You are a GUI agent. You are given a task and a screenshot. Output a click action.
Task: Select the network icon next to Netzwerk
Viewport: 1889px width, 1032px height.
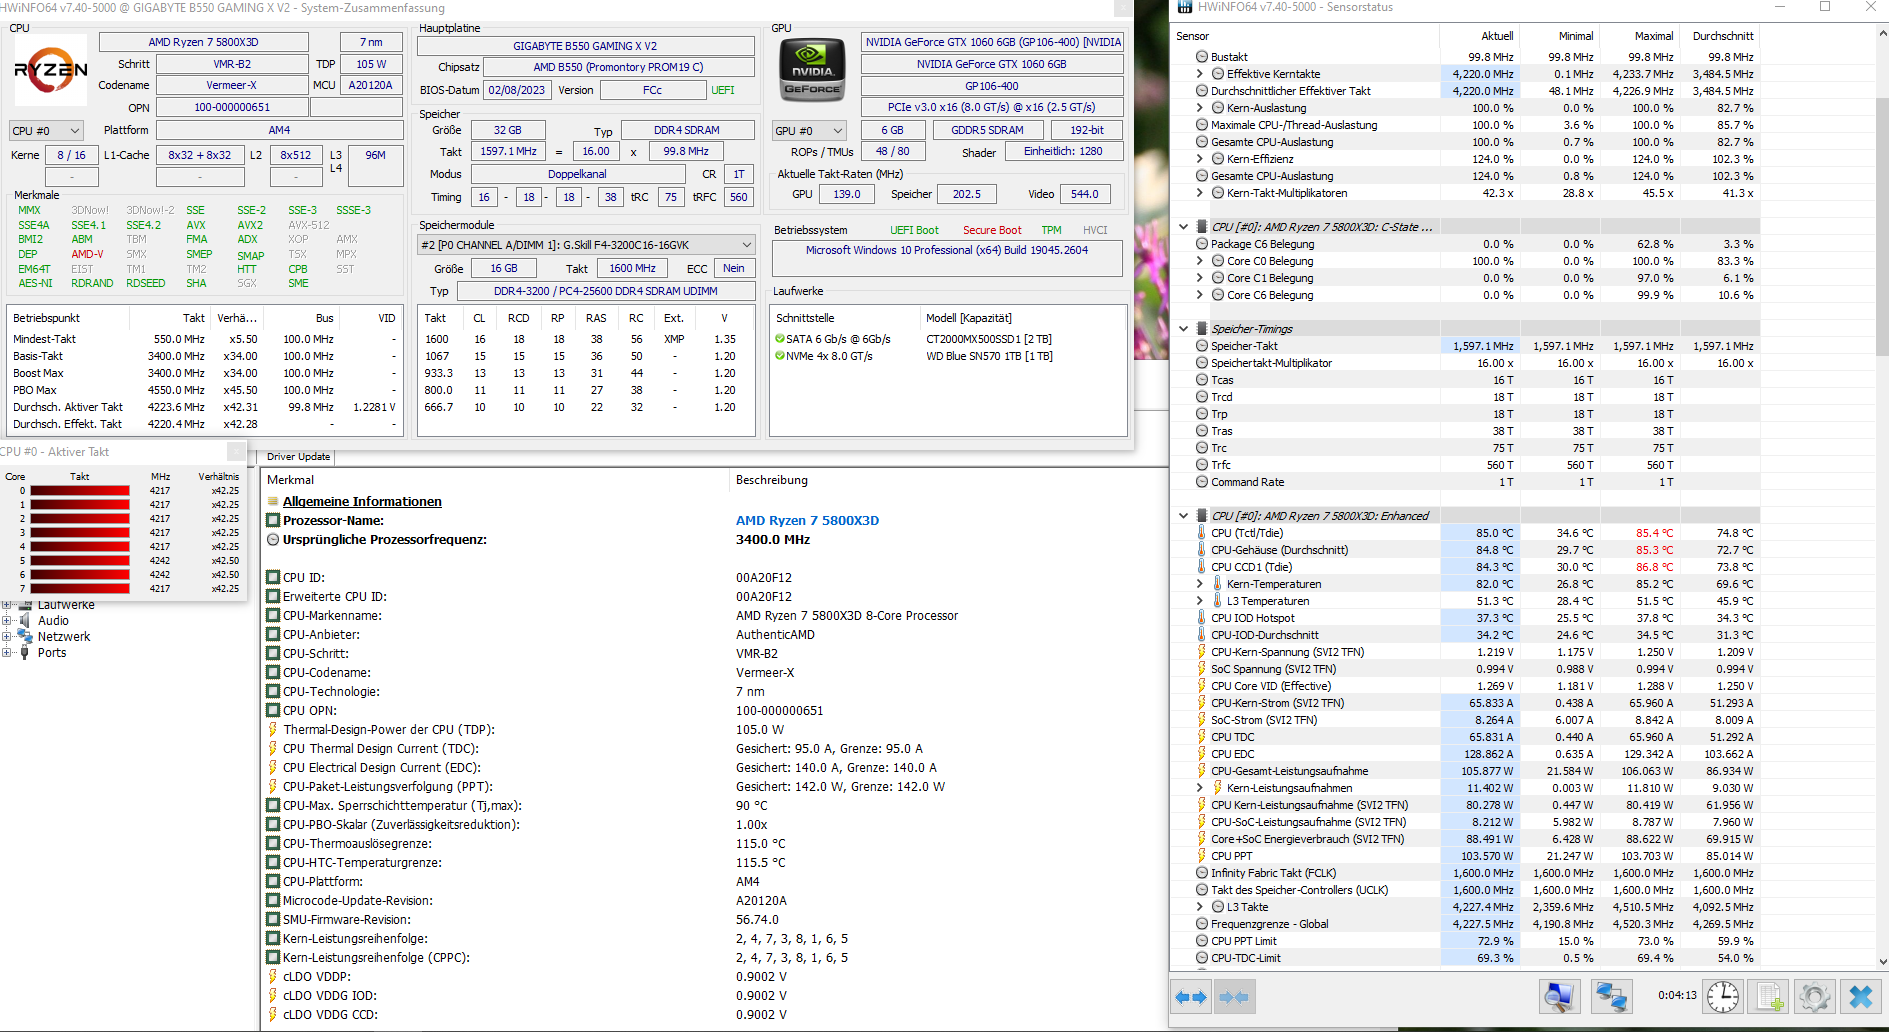click(25, 637)
